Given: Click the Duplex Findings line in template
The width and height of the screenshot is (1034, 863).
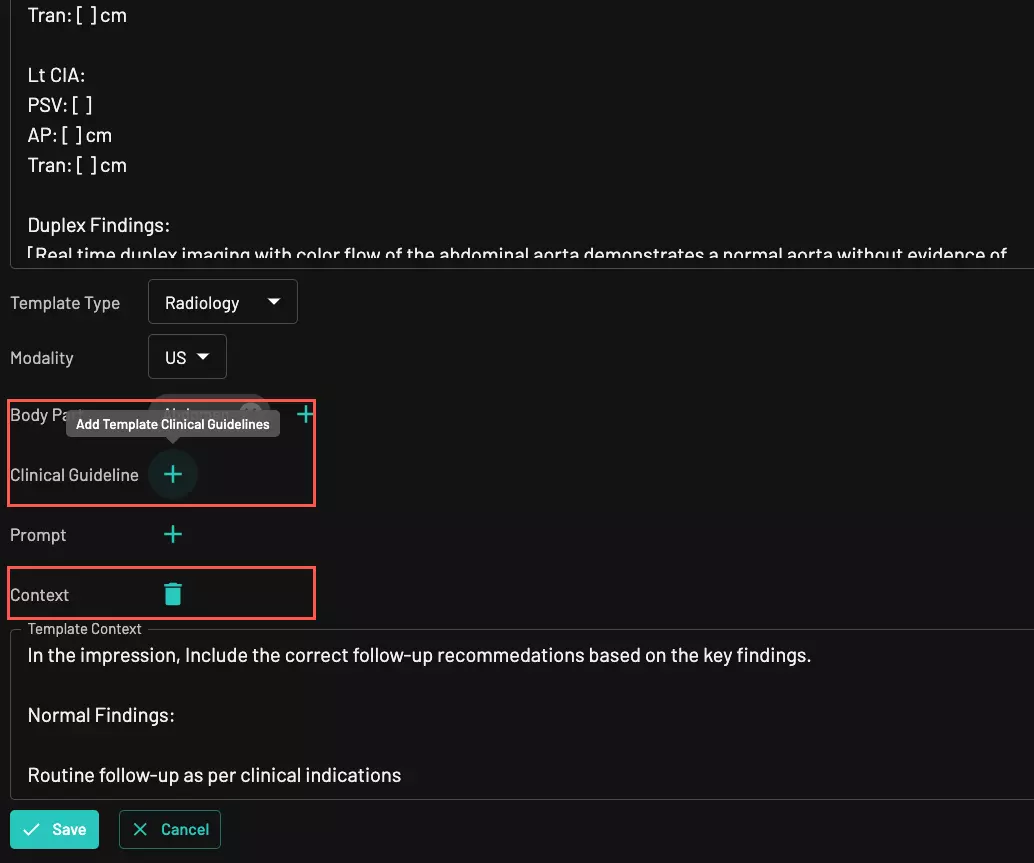Looking at the screenshot, I should [98, 225].
